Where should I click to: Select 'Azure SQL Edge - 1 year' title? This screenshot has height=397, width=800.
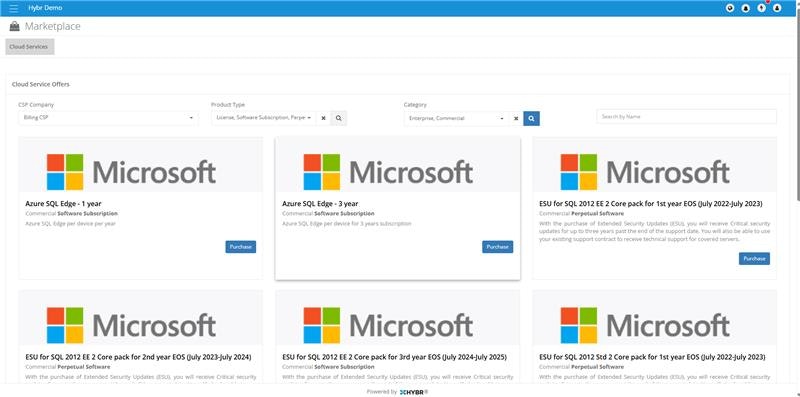coord(63,204)
